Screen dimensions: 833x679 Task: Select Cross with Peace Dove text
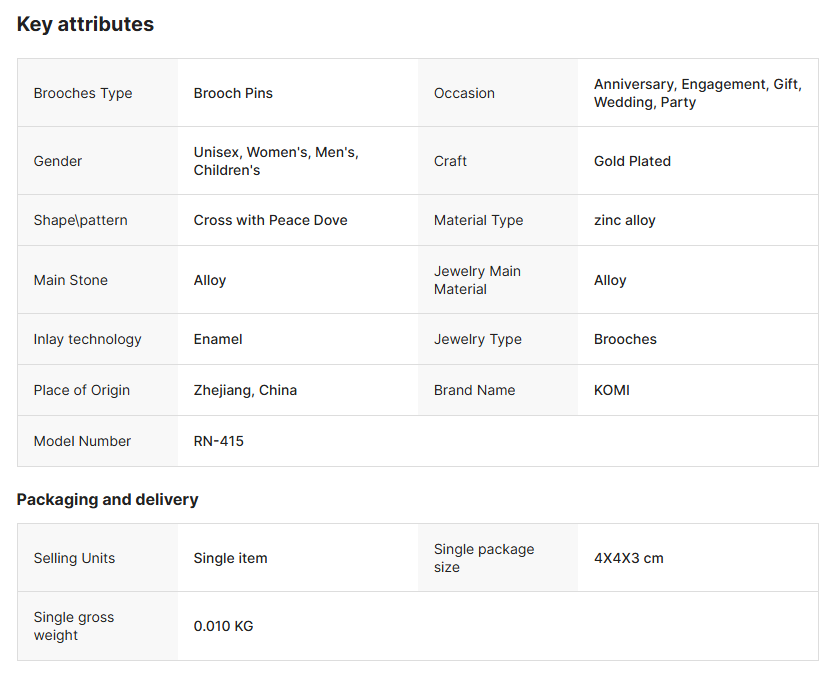(x=270, y=220)
